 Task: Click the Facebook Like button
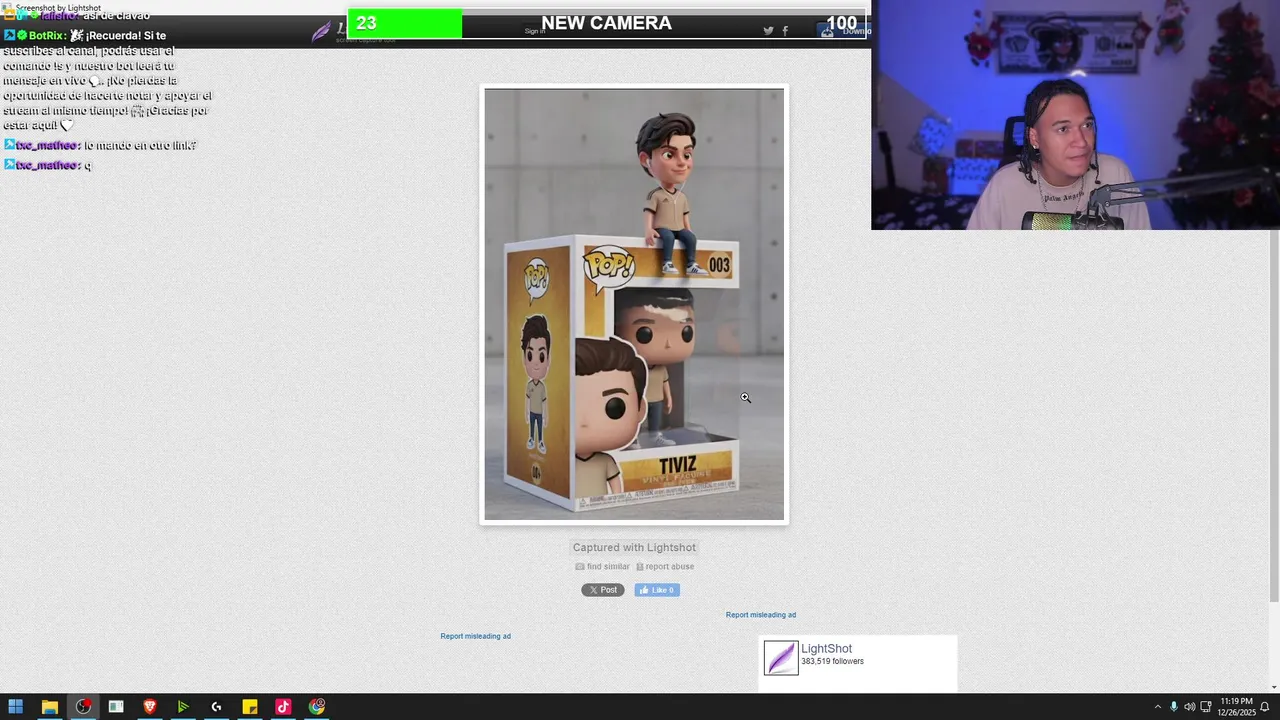coord(657,590)
